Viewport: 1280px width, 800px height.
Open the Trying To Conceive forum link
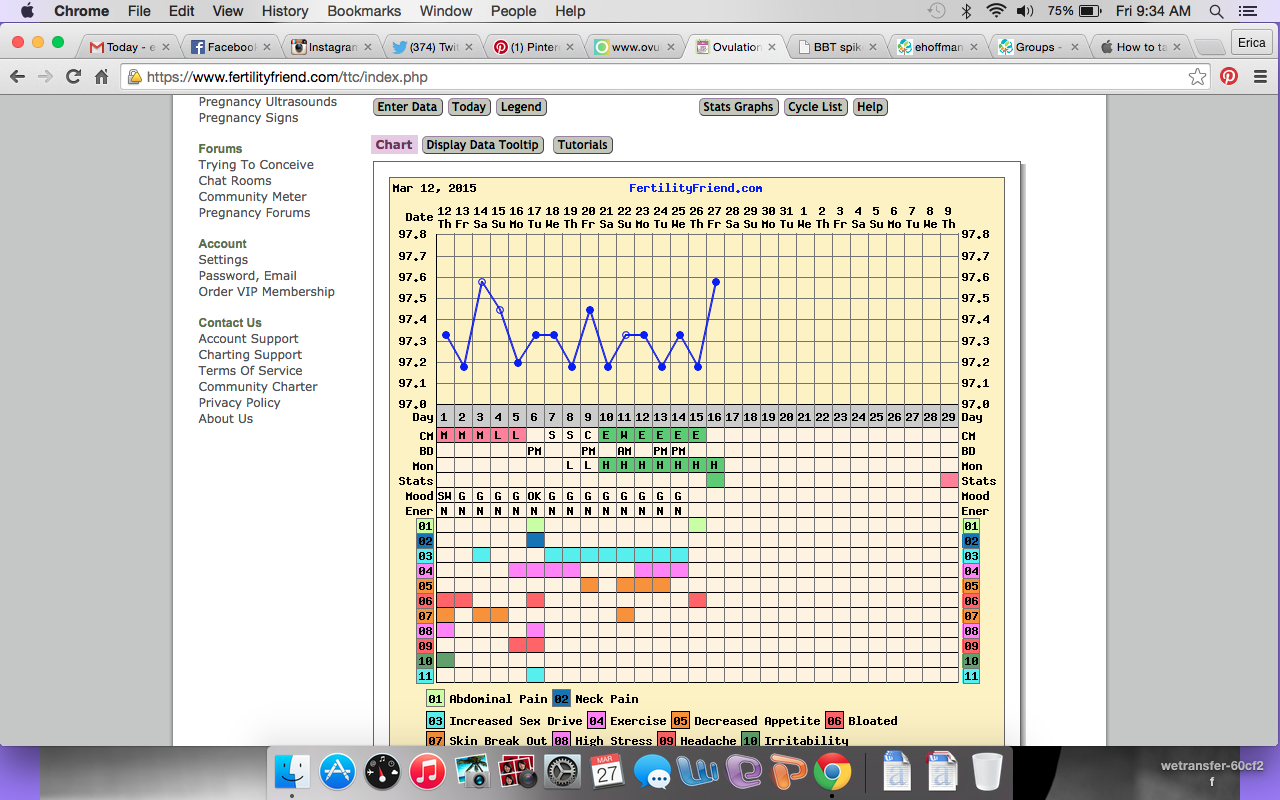coord(256,165)
